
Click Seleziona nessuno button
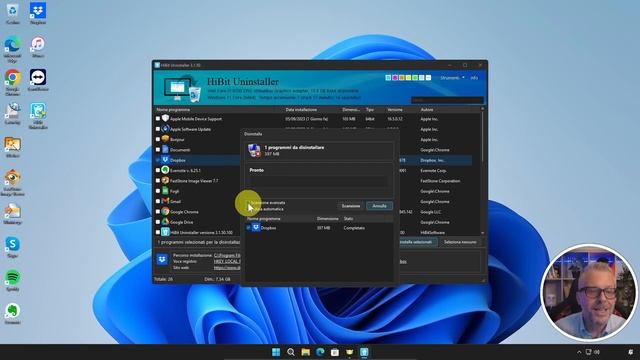point(460,242)
